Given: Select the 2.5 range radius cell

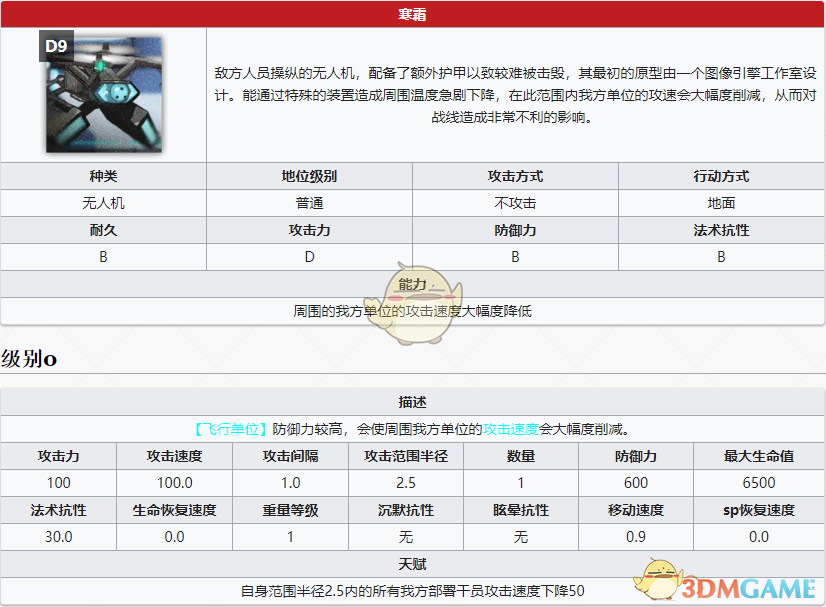Looking at the screenshot, I should pyautogui.click(x=406, y=483).
